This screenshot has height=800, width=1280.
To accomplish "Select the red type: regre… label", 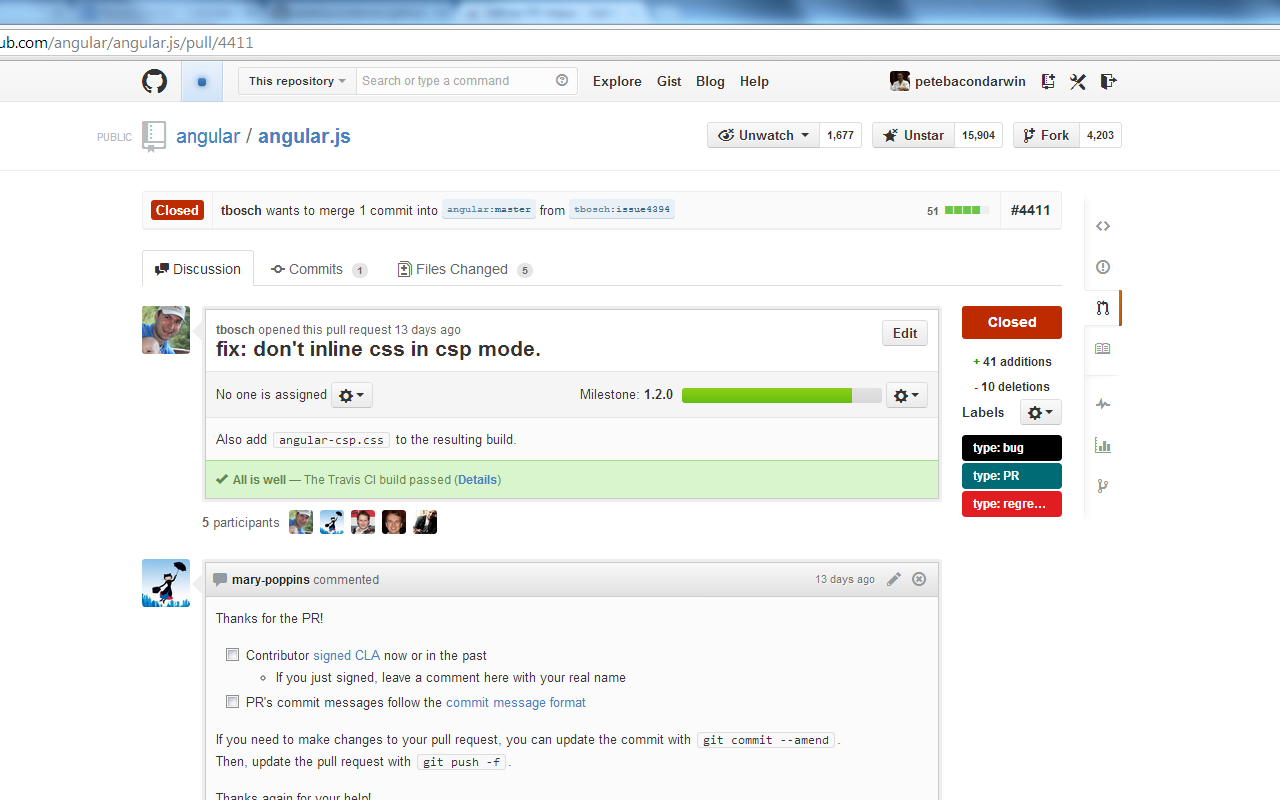I will [1012, 504].
